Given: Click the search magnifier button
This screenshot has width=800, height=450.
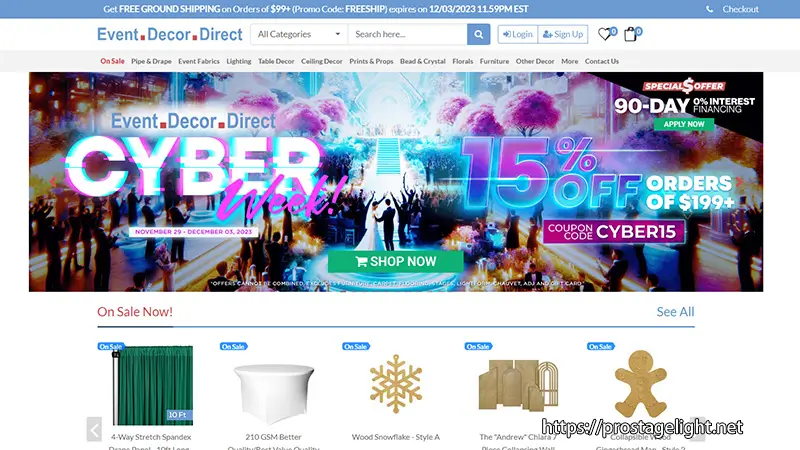Looking at the screenshot, I should (478, 34).
